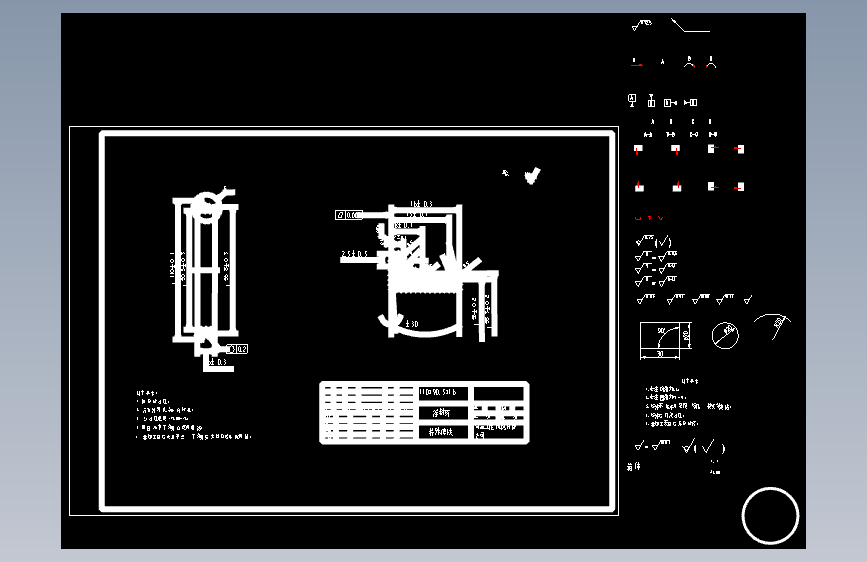The width and height of the screenshot is (867, 562).
Task: Select the large white circle in the corner
Action: [770, 516]
